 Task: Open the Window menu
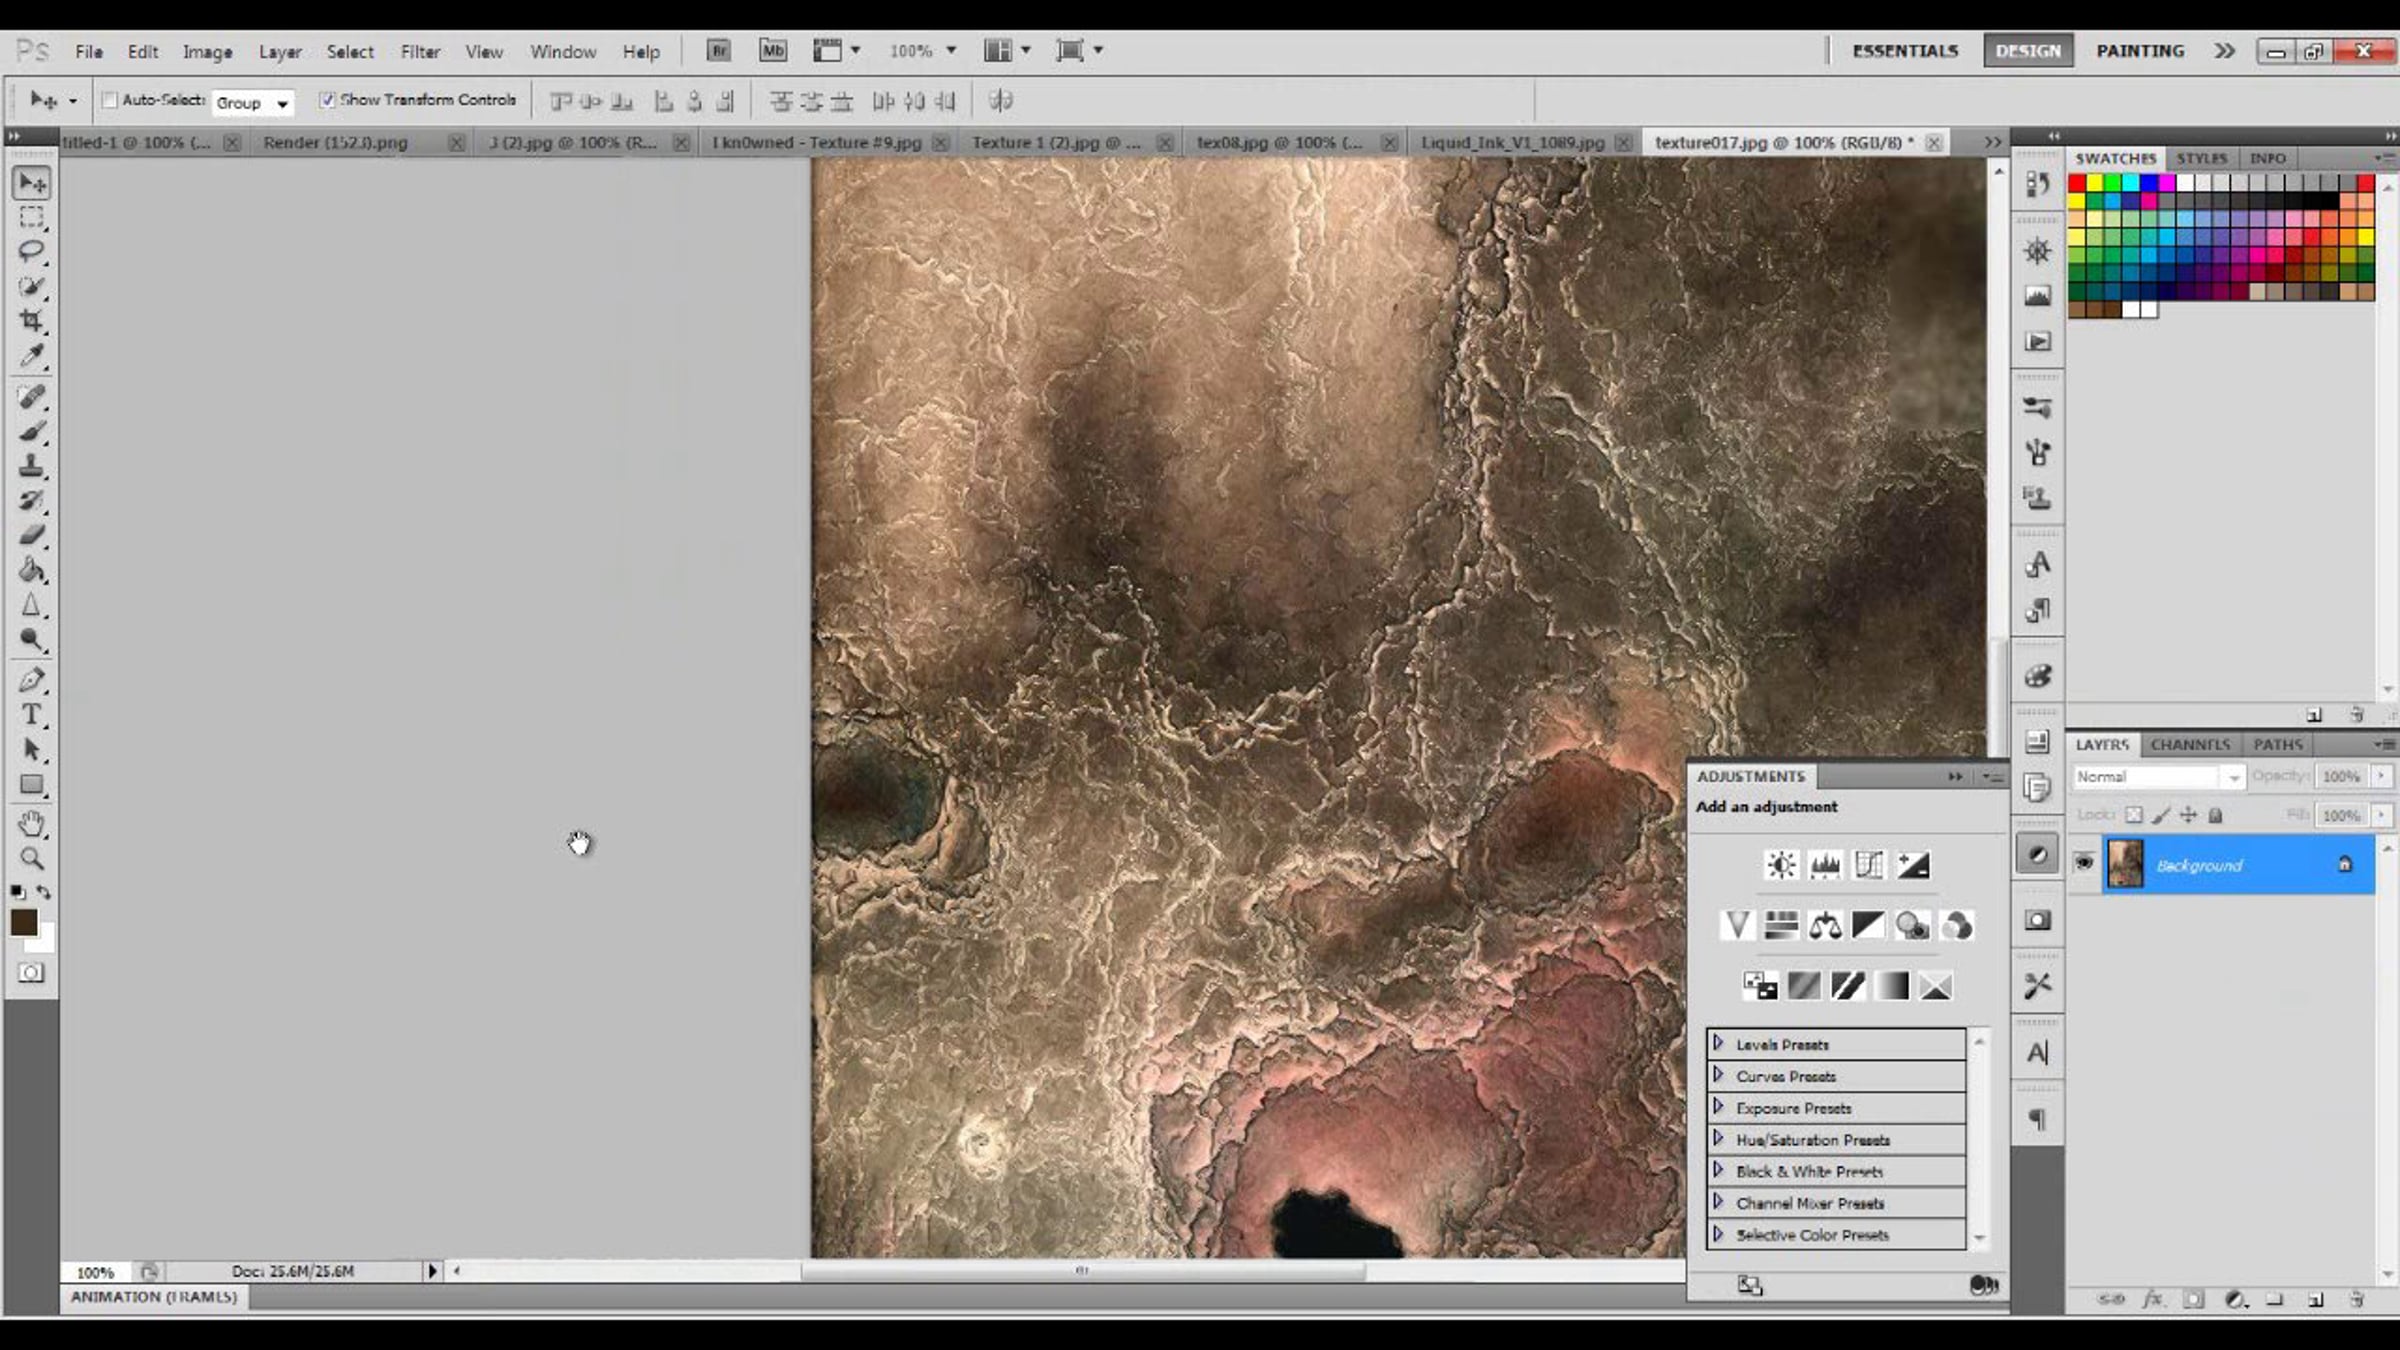tap(563, 51)
